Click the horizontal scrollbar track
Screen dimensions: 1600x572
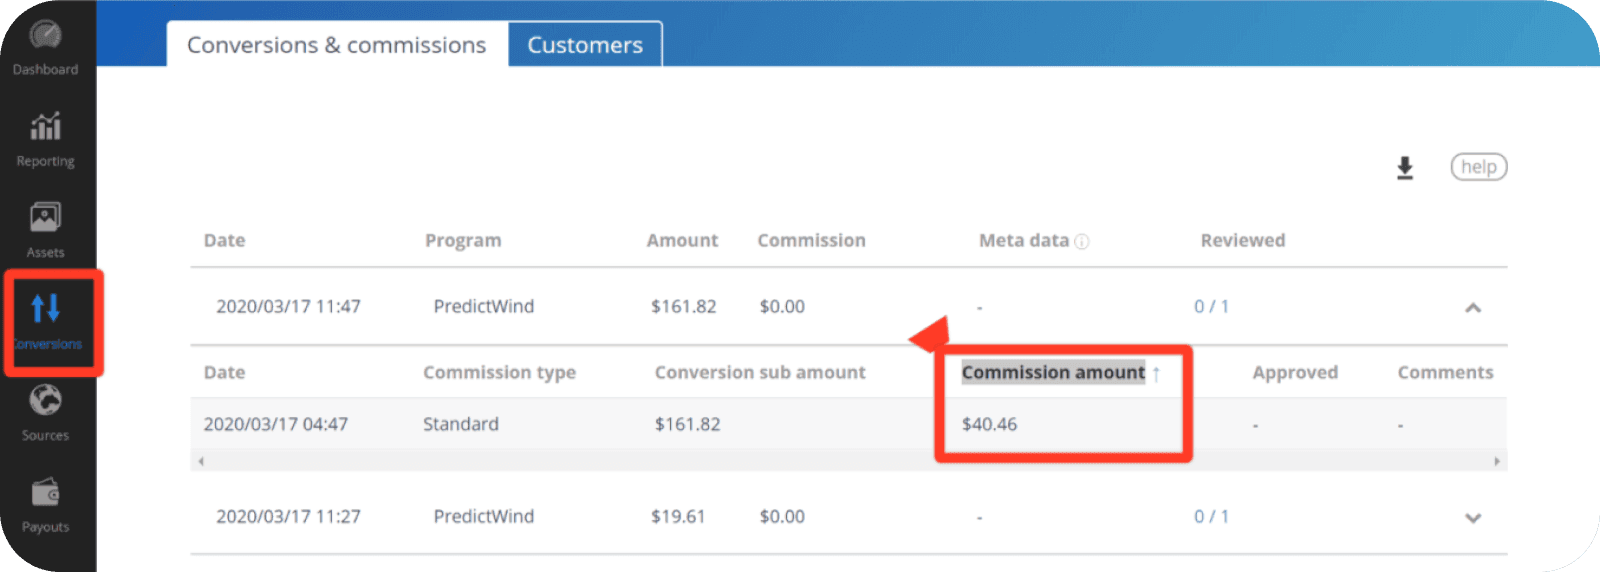coord(850,461)
